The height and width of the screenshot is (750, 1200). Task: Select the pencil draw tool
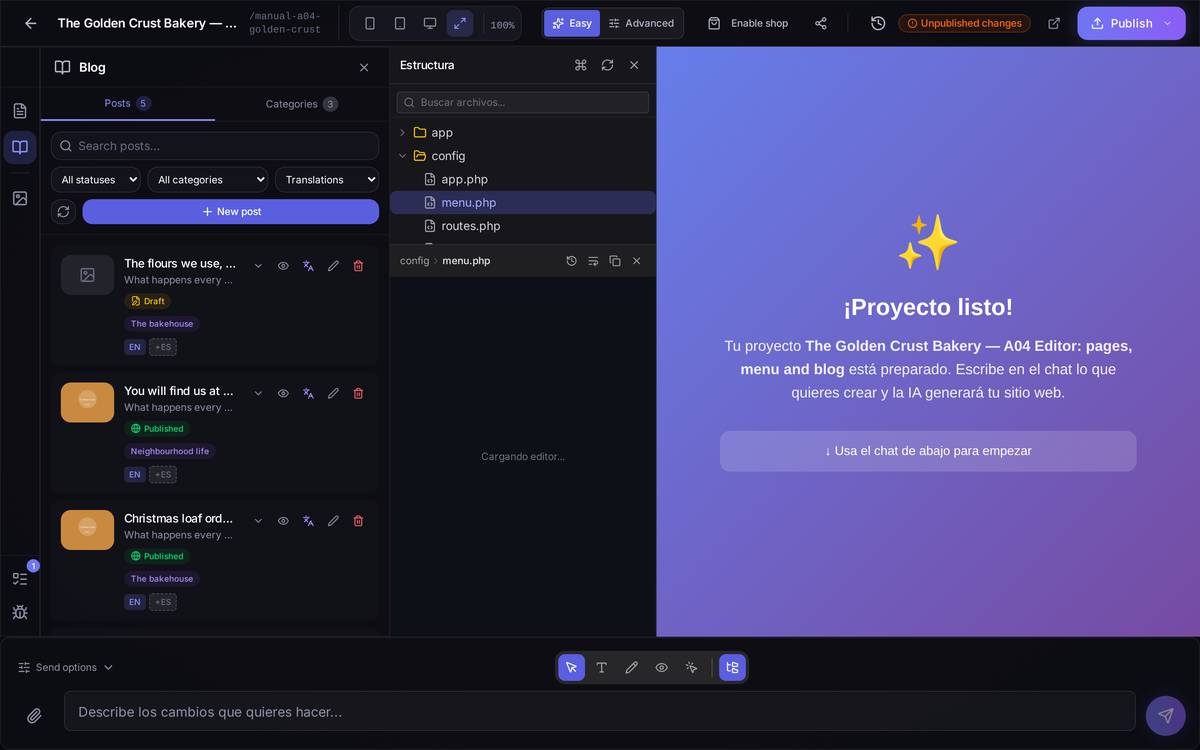tap(631, 667)
